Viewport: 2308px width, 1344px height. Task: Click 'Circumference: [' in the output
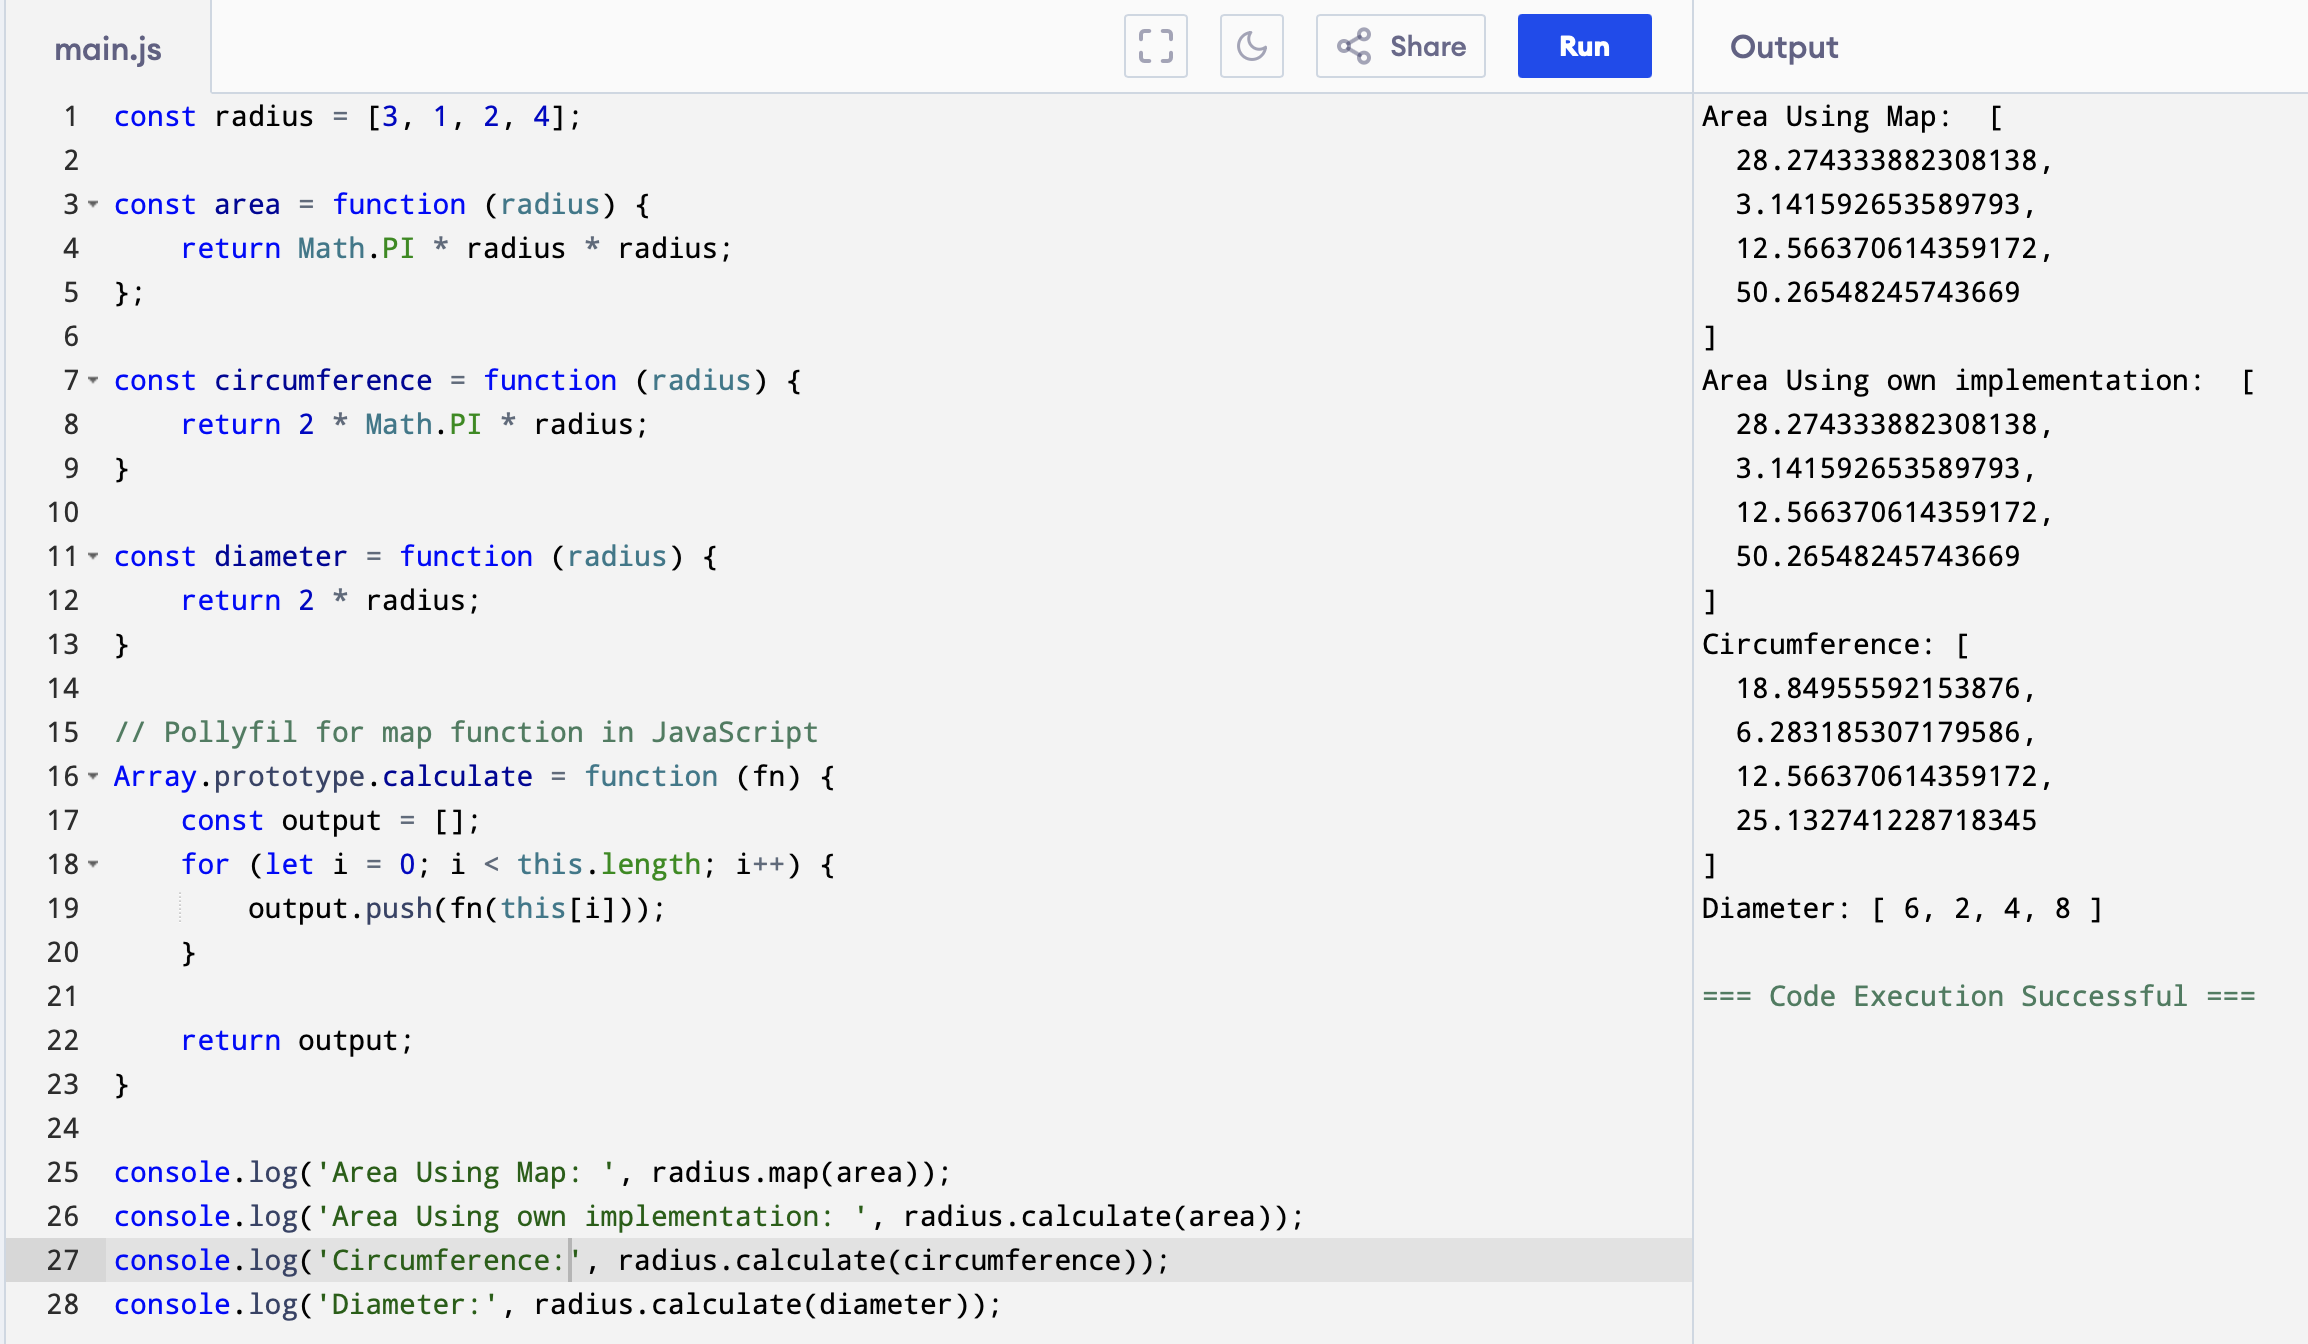[x=1835, y=644]
